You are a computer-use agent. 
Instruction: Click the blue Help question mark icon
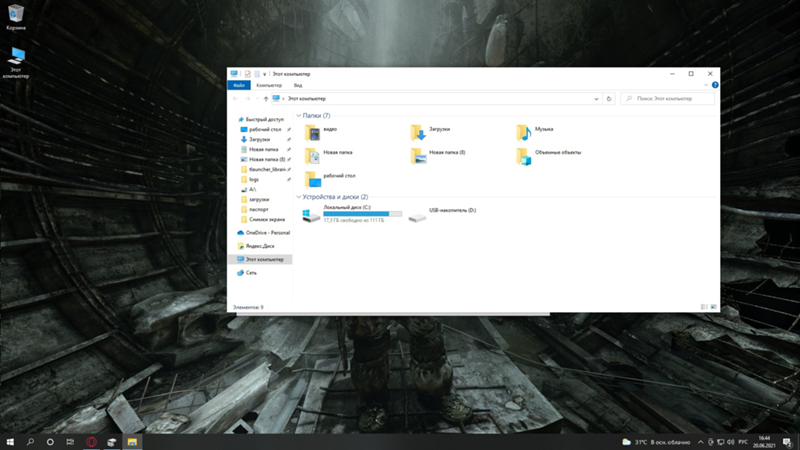[x=715, y=85]
